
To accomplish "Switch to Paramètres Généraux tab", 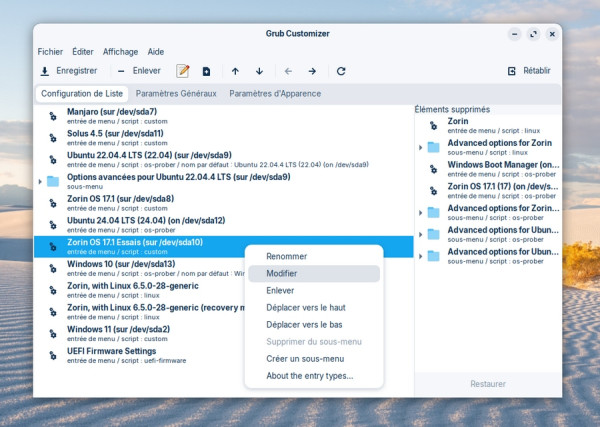I will pos(175,94).
